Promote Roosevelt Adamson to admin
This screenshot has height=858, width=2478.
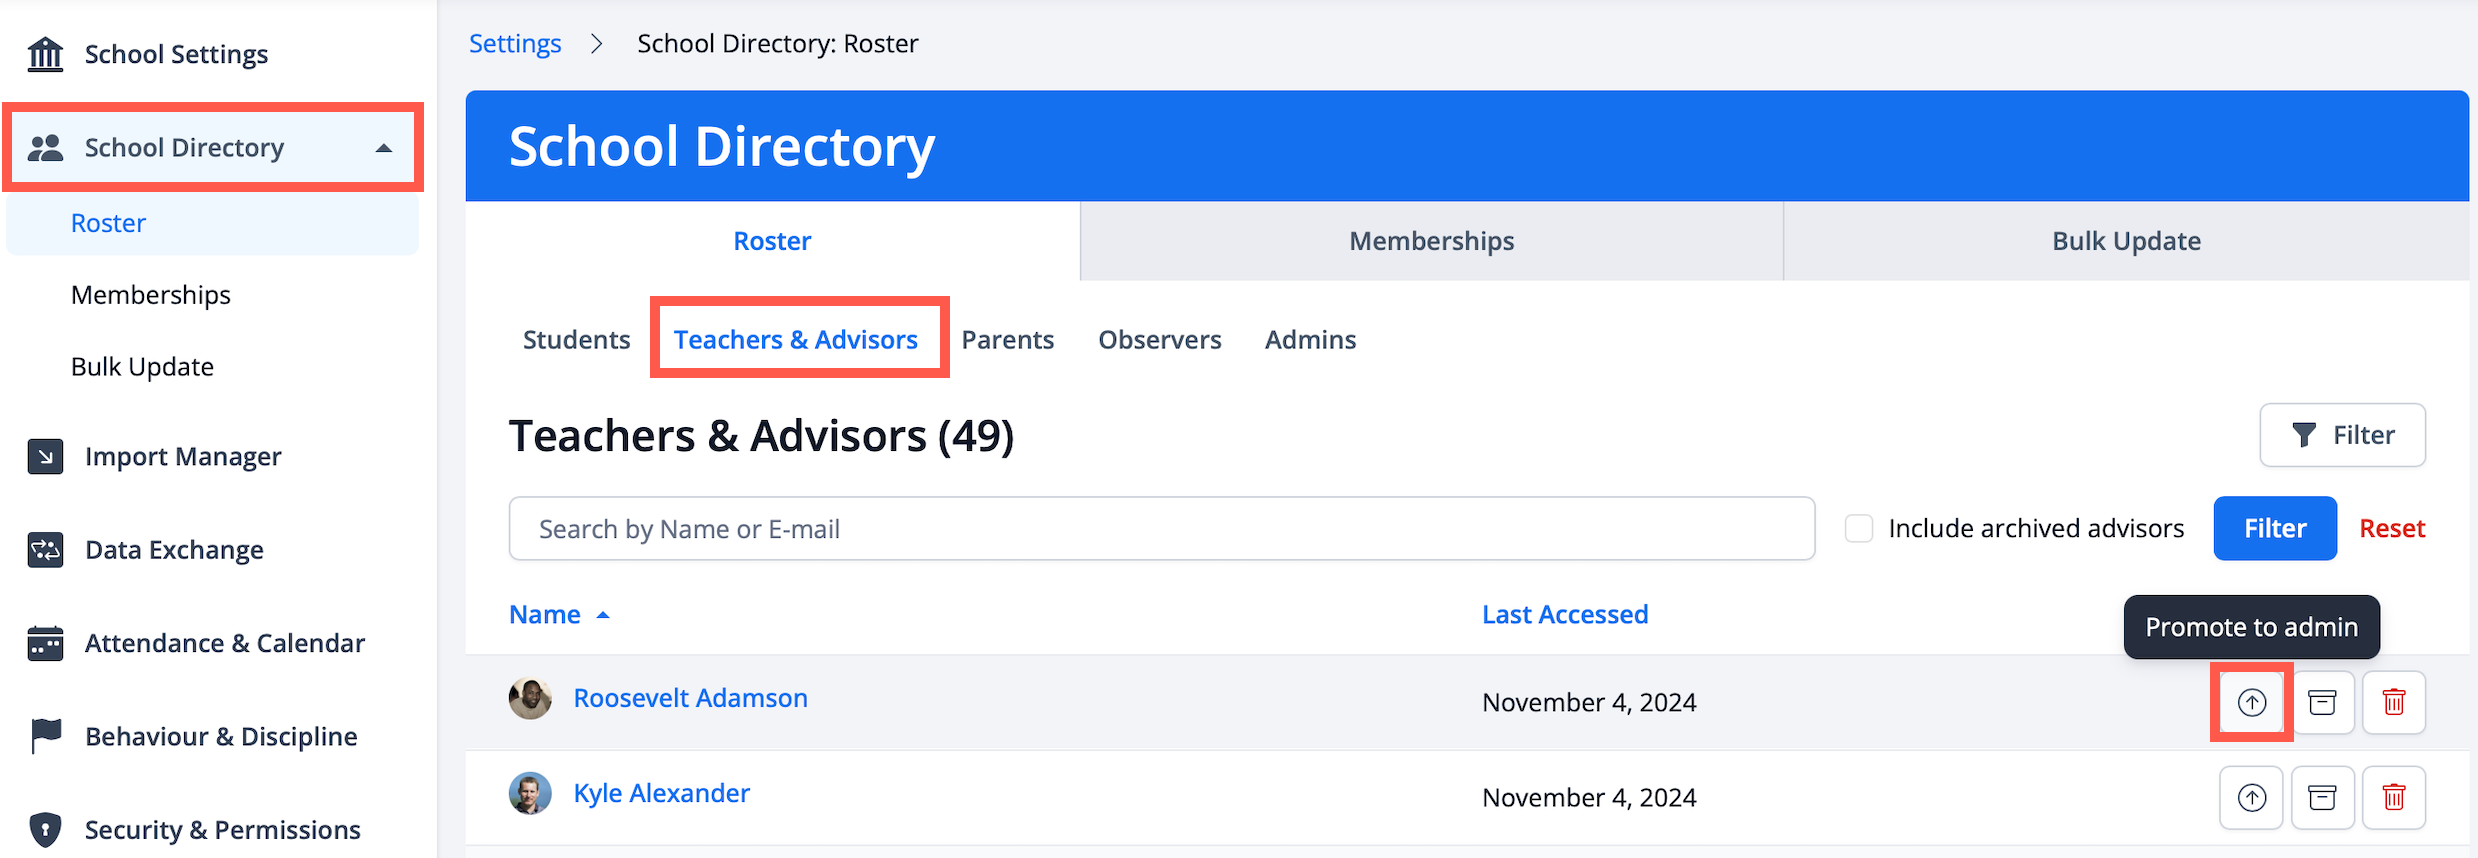pos(2251,703)
